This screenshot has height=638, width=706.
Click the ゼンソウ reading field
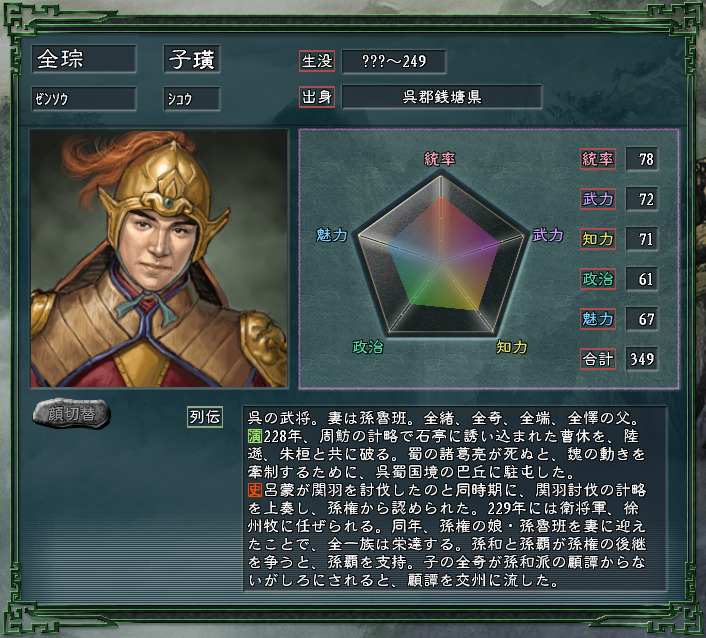[x=84, y=99]
